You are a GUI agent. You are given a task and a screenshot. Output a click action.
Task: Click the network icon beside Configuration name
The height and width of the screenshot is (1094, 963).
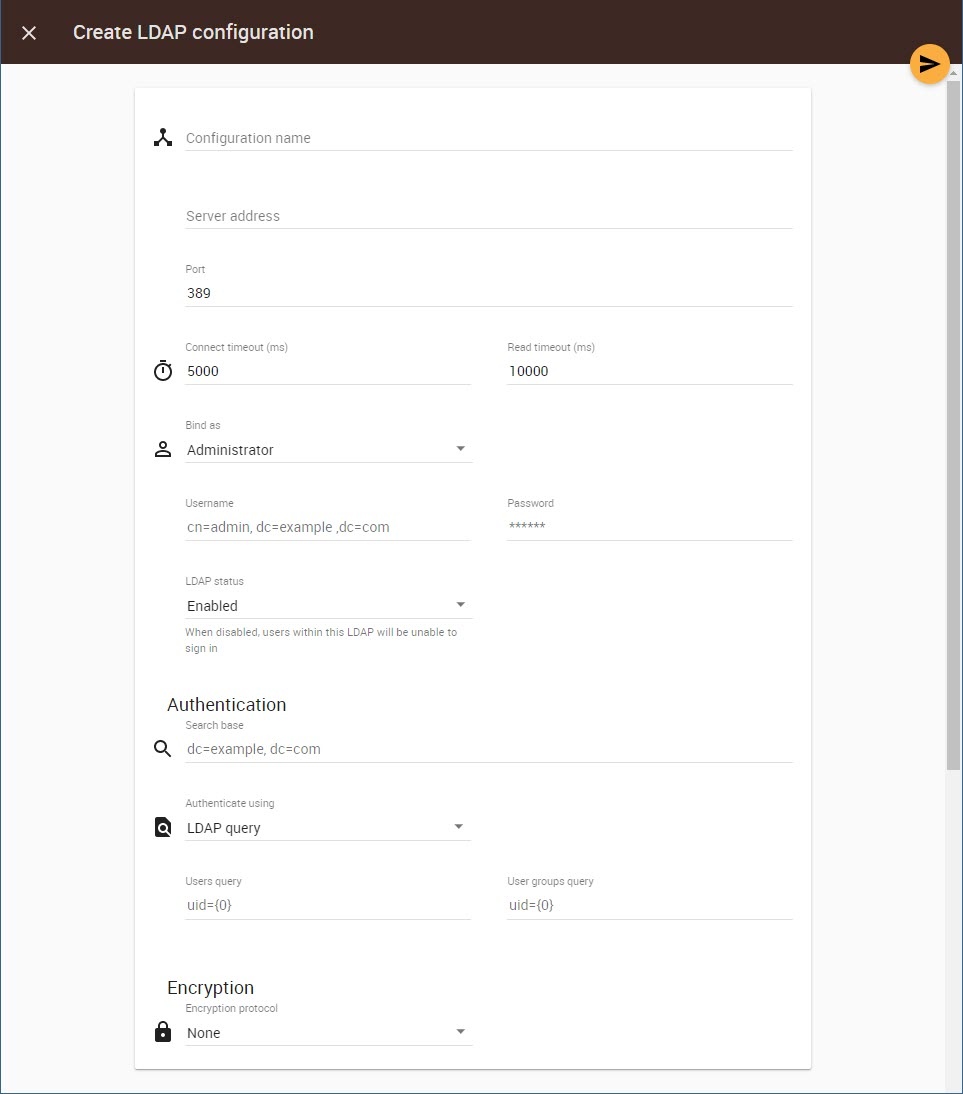pos(163,138)
